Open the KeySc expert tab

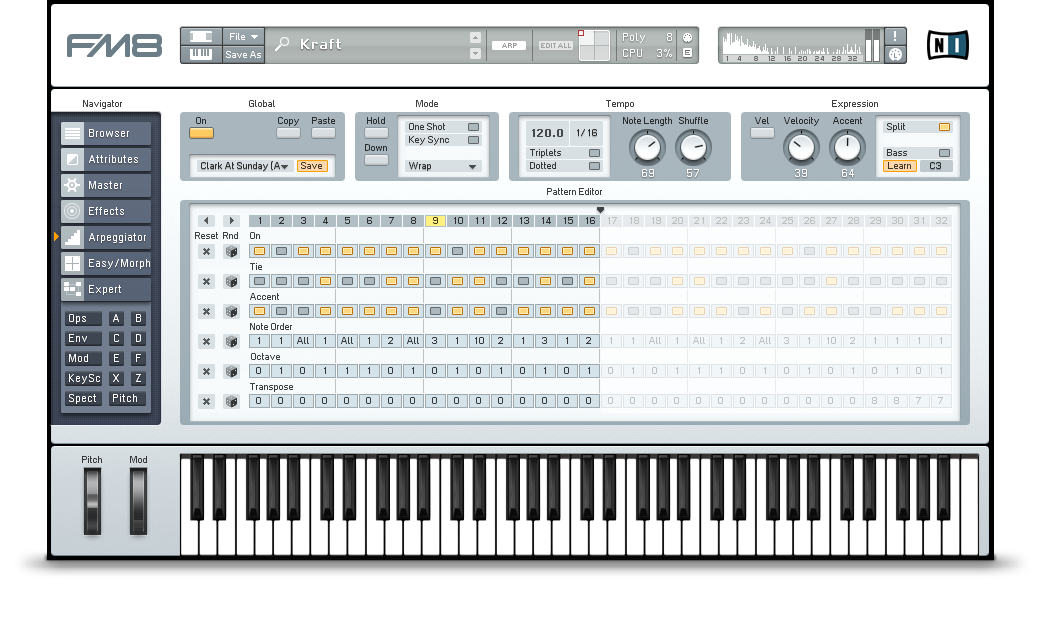84,379
